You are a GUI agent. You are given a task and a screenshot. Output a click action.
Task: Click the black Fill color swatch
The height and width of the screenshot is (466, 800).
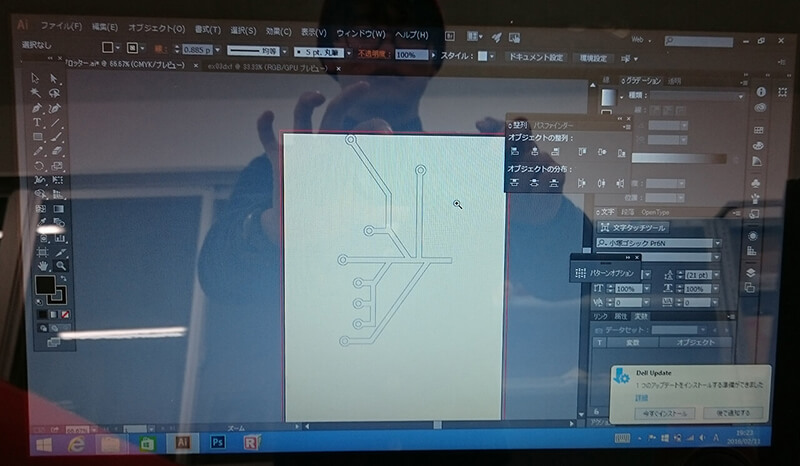click(x=45, y=285)
